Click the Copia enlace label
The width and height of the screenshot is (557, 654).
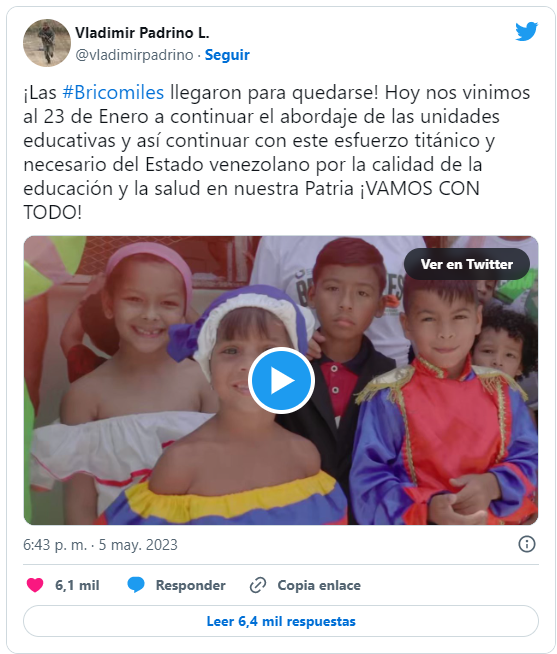(x=319, y=585)
